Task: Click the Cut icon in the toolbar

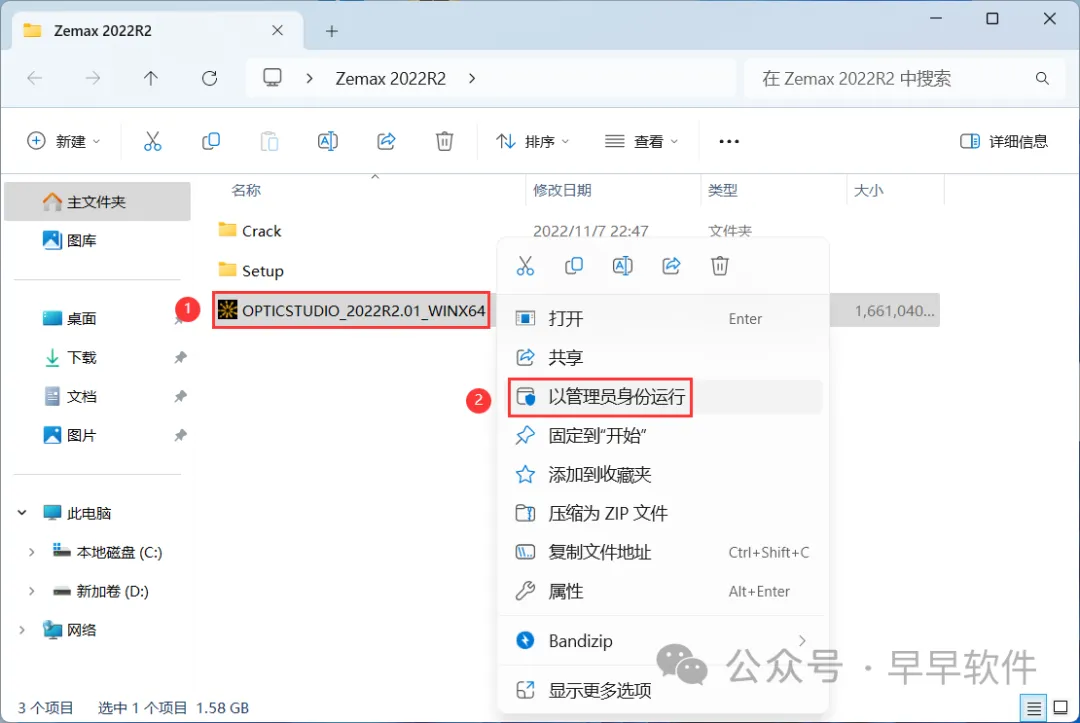Action: (x=152, y=141)
